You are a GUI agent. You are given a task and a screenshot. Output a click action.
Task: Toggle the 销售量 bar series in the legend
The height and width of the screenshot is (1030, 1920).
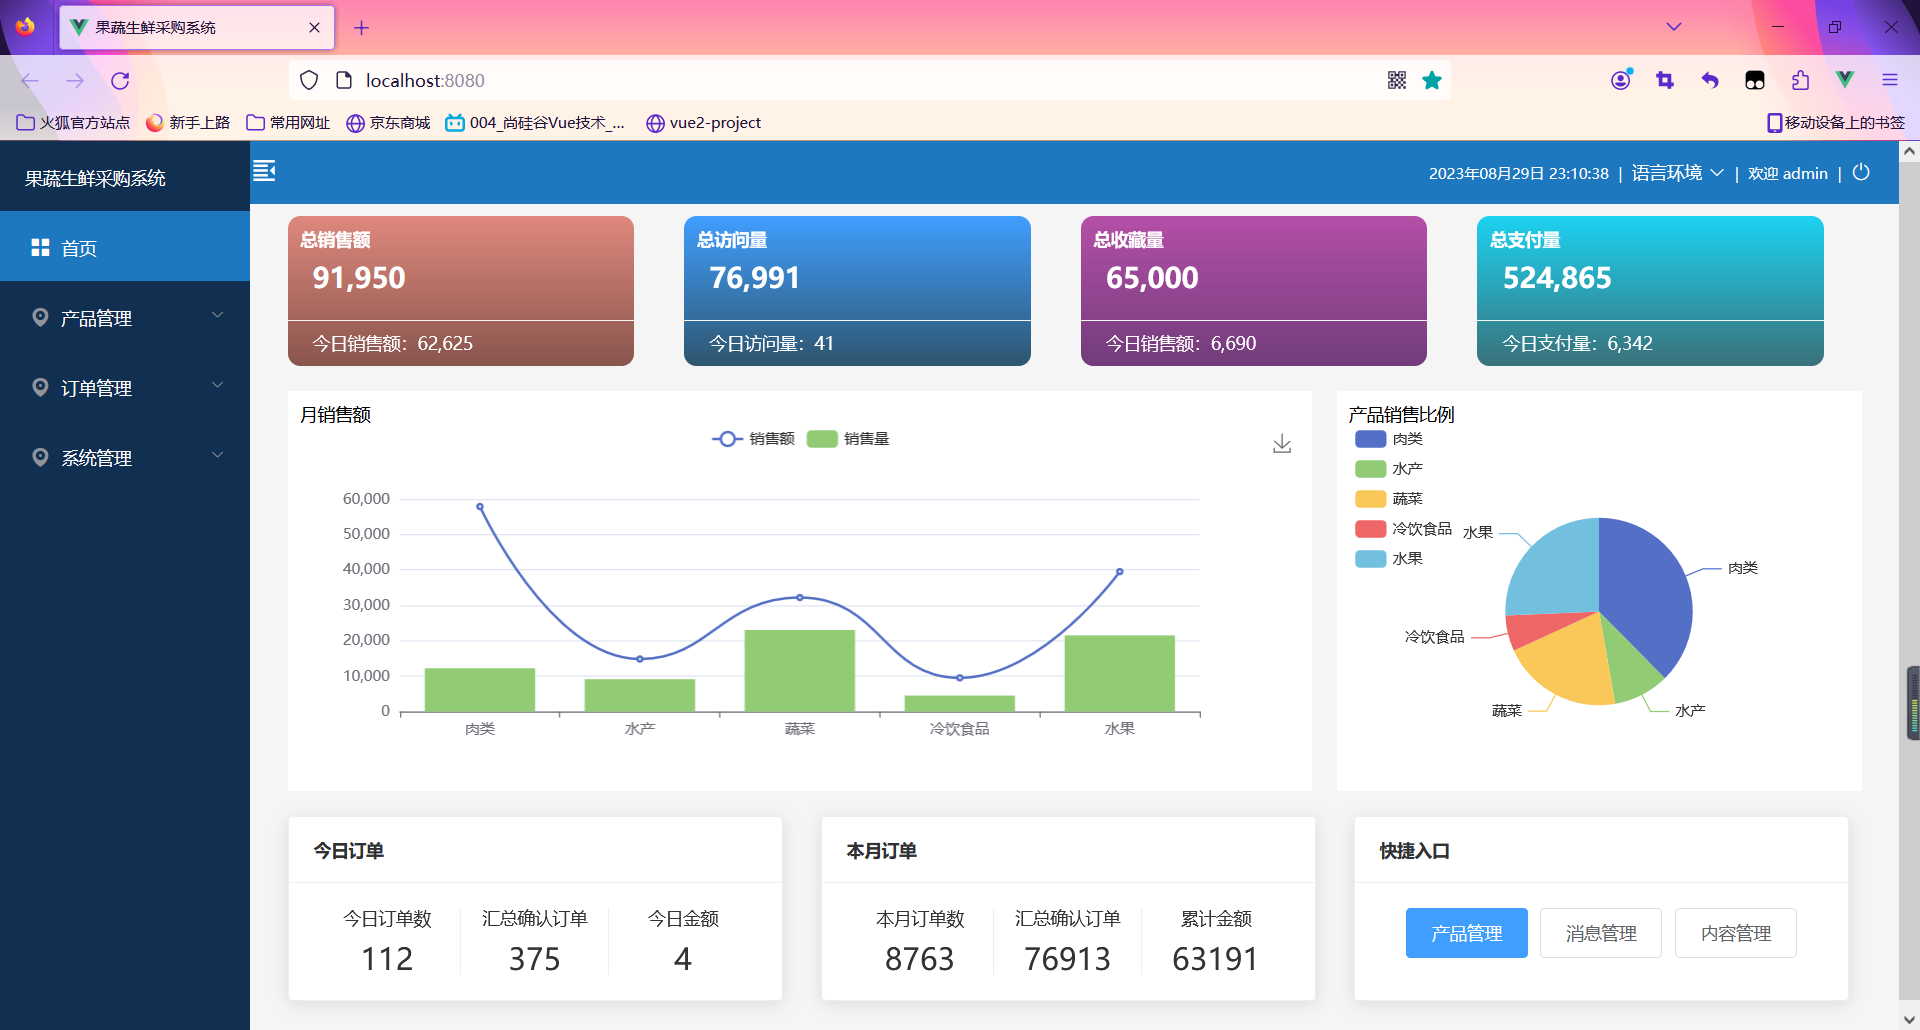pos(848,439)
